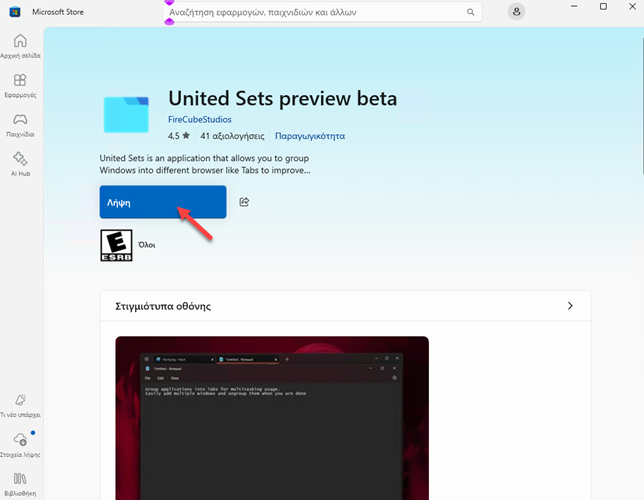Open the user account profile icon

click(x=516, y=12)
